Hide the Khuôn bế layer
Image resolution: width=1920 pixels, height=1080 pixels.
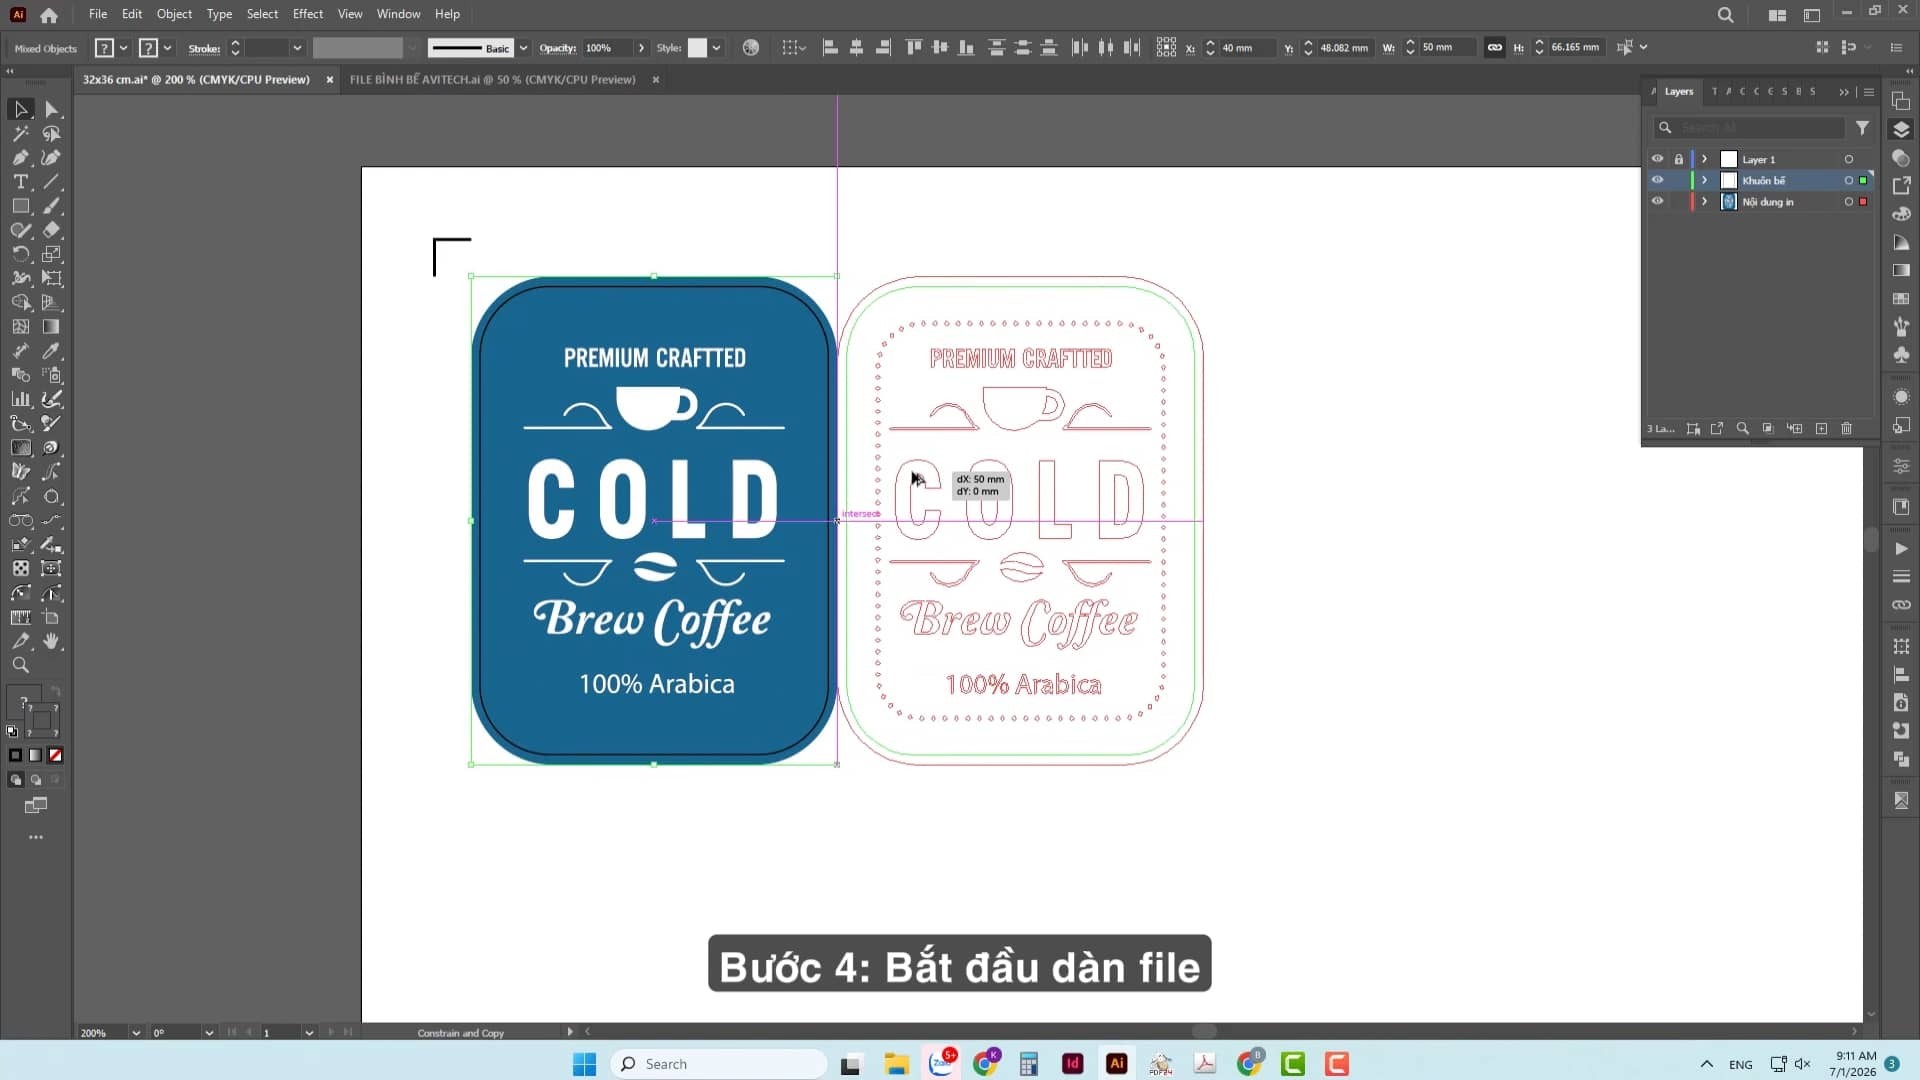pyautogui.click(x=1657, y=180)
